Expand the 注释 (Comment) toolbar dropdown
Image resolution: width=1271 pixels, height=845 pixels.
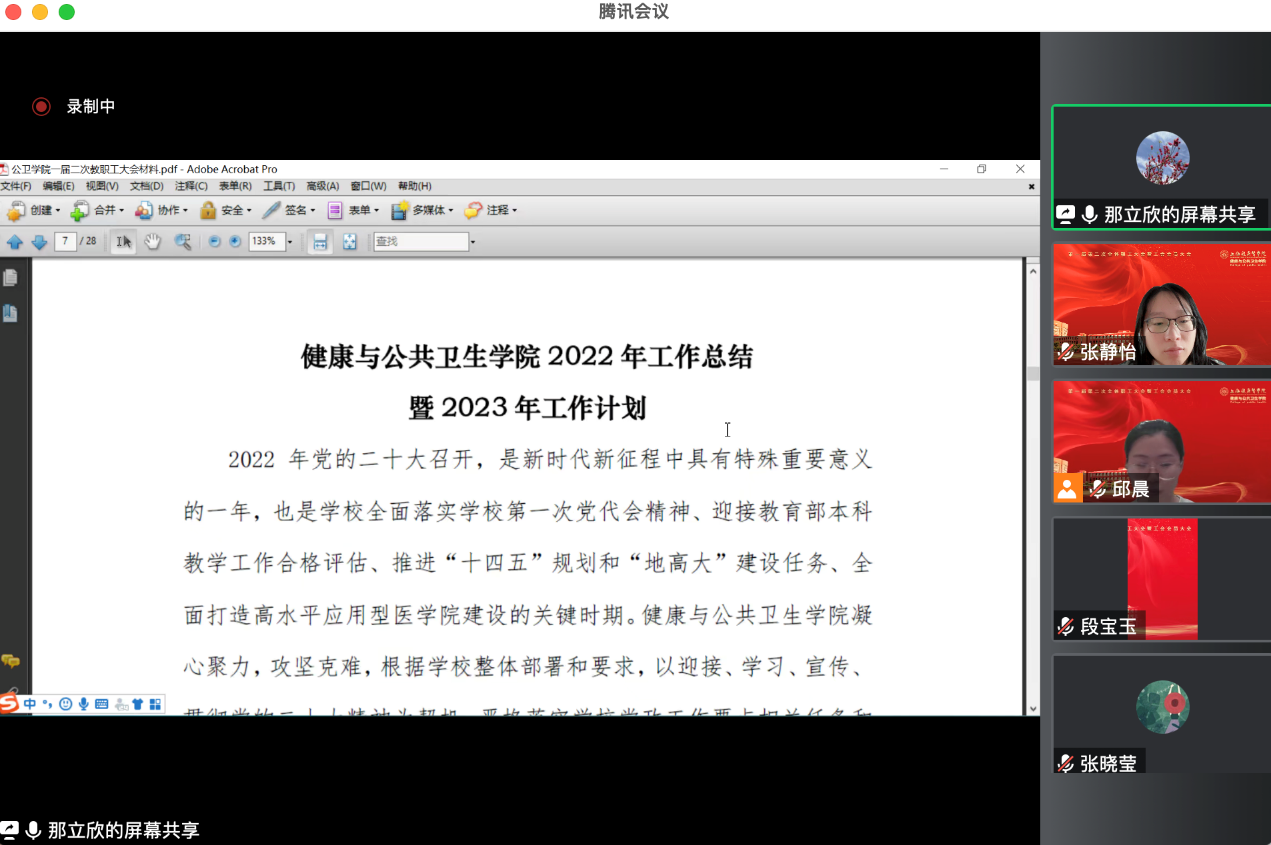491,210
